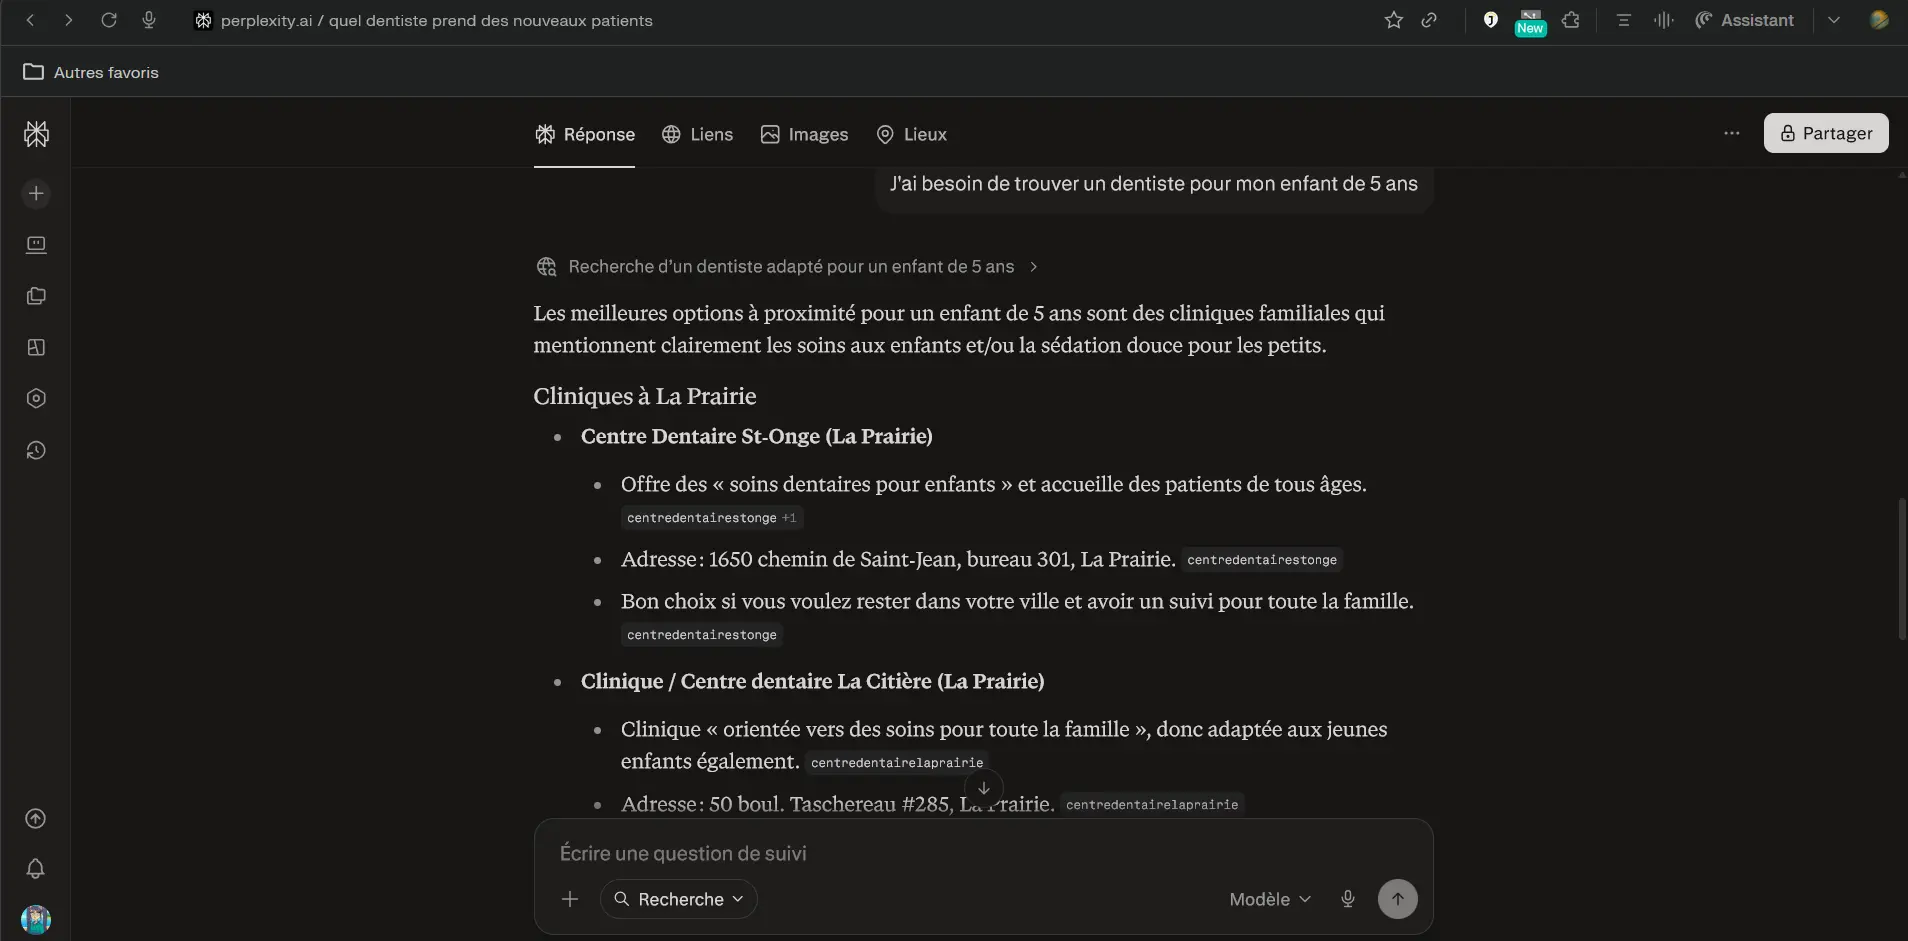Switch to the Images tab
This screenshot has width=1908, height=941.
[x=804, y=134]
